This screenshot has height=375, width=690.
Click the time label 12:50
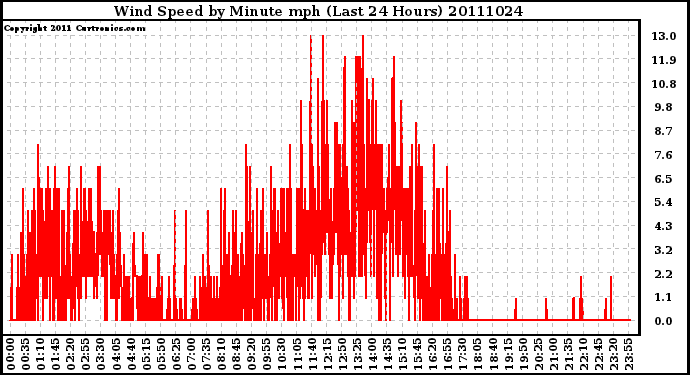tap(342, 355)
